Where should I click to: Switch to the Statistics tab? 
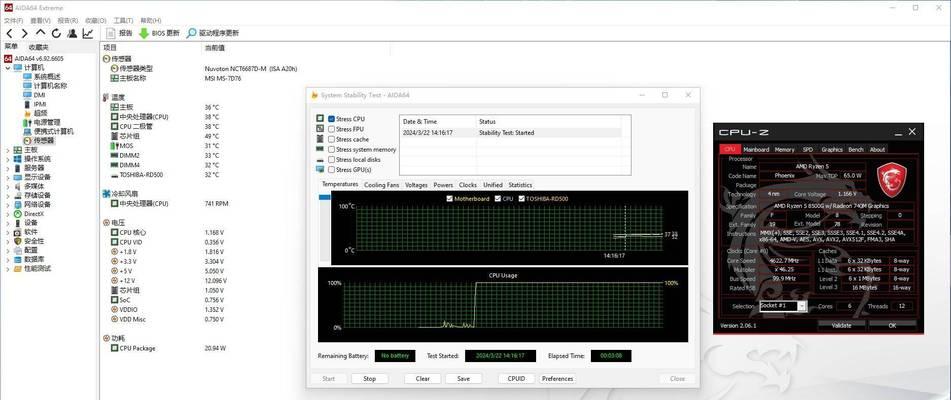coord(520,185)
